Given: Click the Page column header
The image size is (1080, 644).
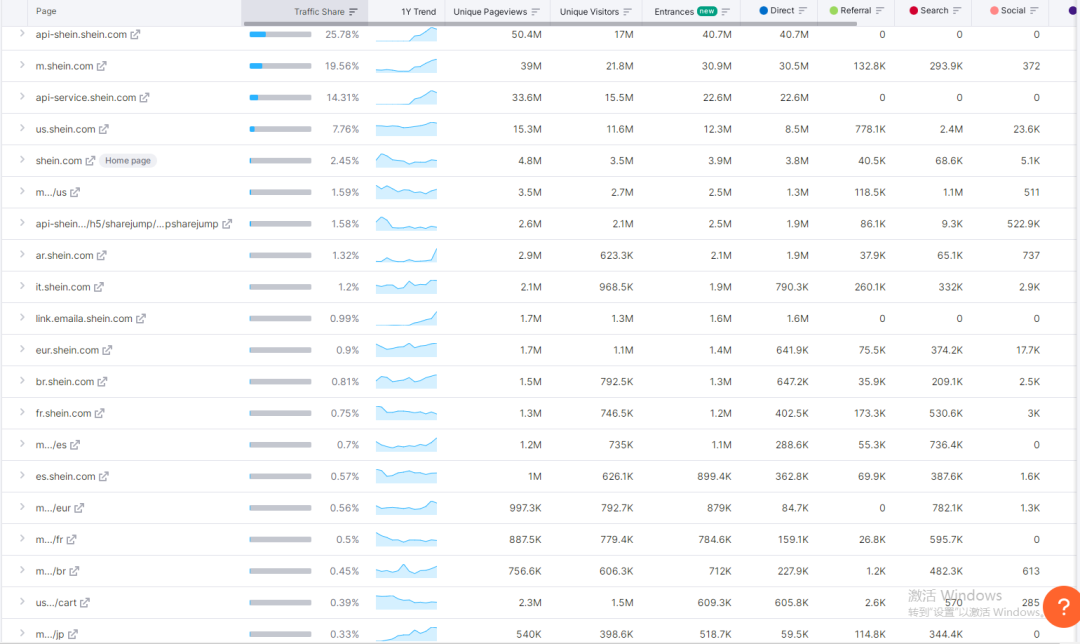Looking at the screenshot, I should pyautogui.click(x=46, y=11).
